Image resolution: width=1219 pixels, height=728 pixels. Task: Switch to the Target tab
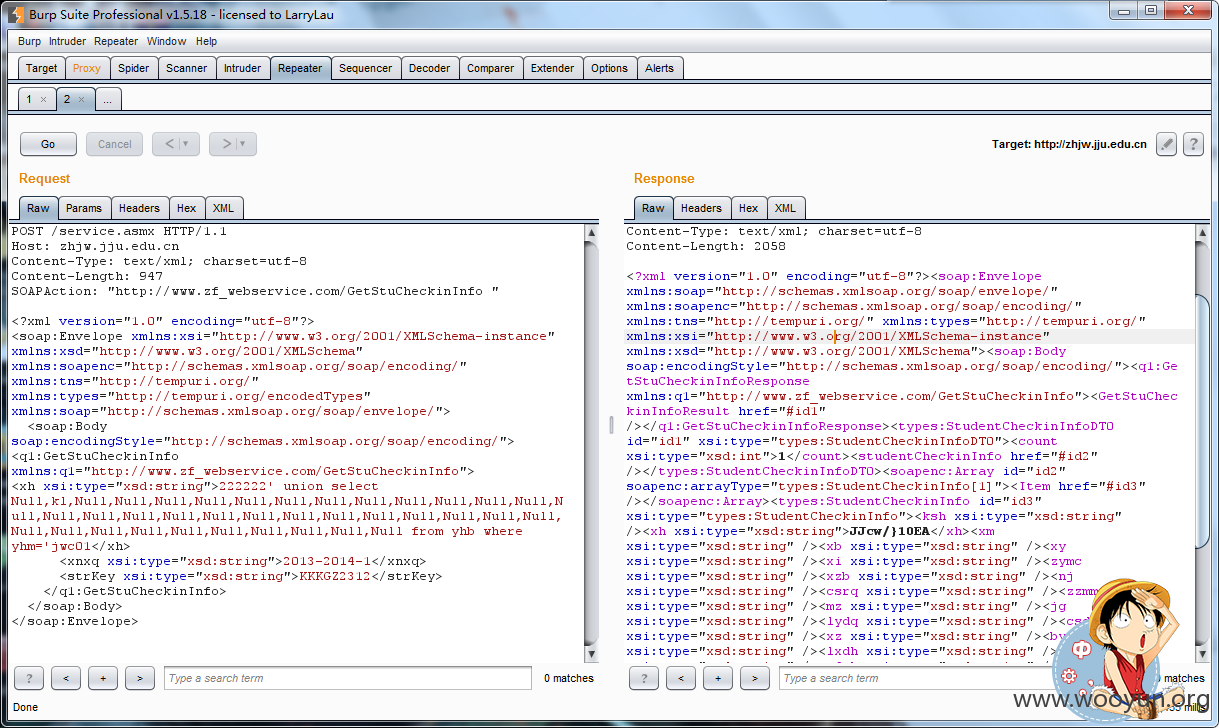pyautogui.click(x=41, y=68)
